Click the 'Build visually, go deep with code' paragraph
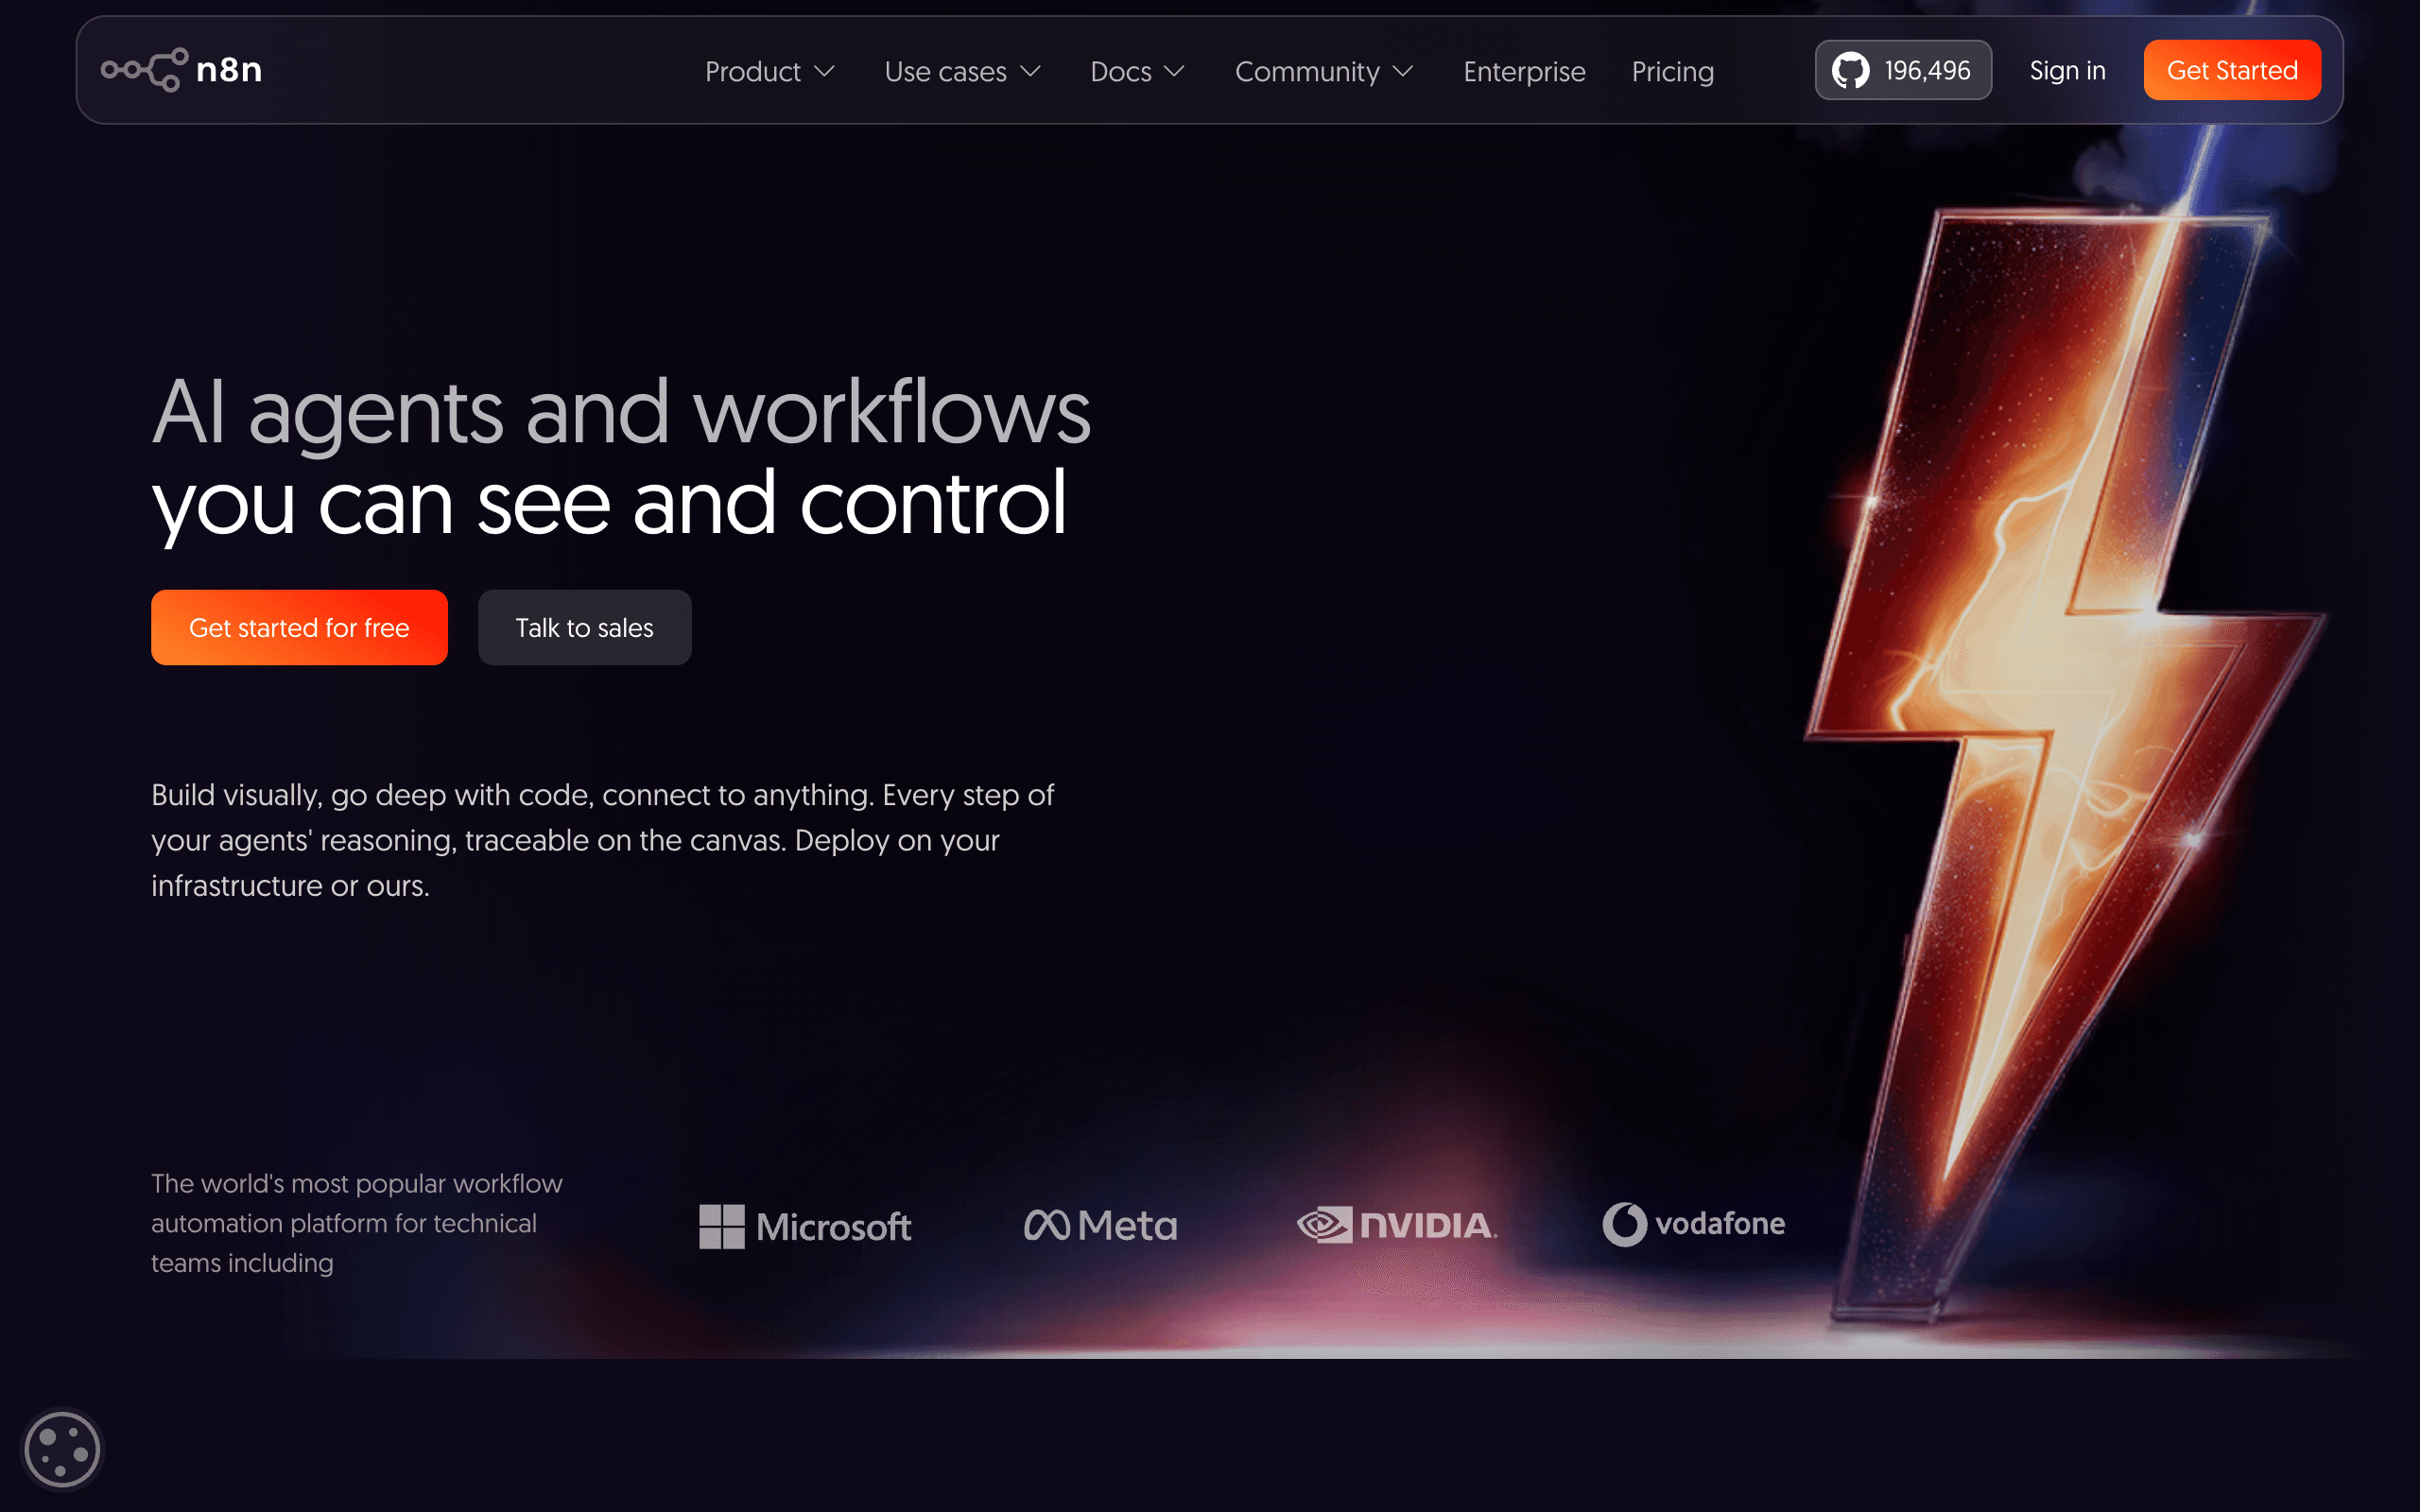The height and width of the screenshot is (1512, 2420). 602,840
